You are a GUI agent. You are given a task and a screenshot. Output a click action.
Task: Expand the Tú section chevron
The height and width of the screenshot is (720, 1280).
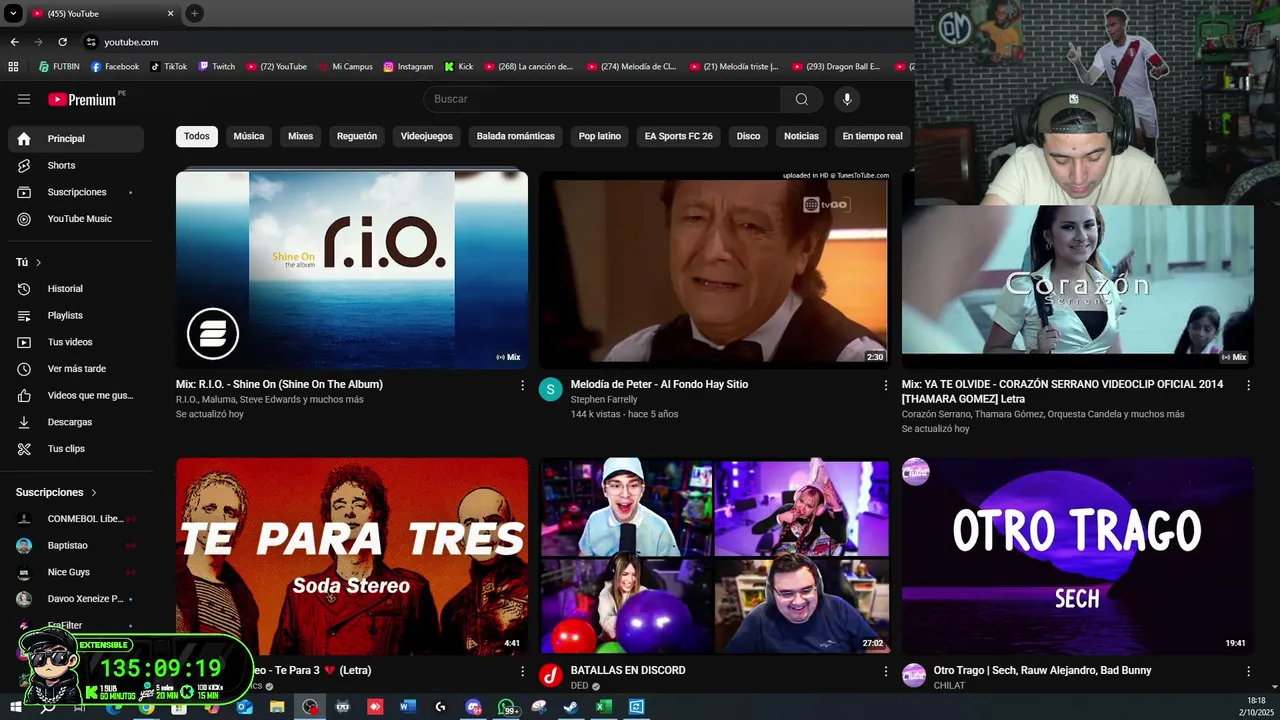[38, 262]
